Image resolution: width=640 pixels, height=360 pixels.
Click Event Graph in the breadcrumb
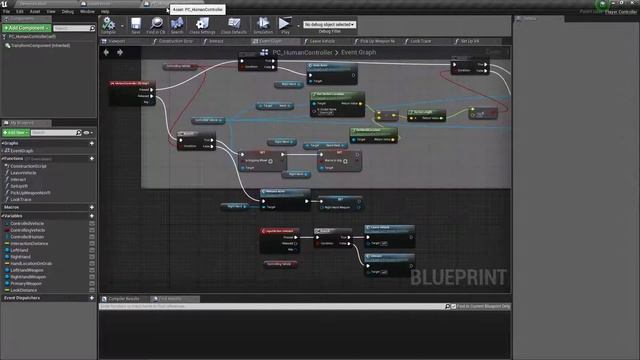tap(358, 52)
